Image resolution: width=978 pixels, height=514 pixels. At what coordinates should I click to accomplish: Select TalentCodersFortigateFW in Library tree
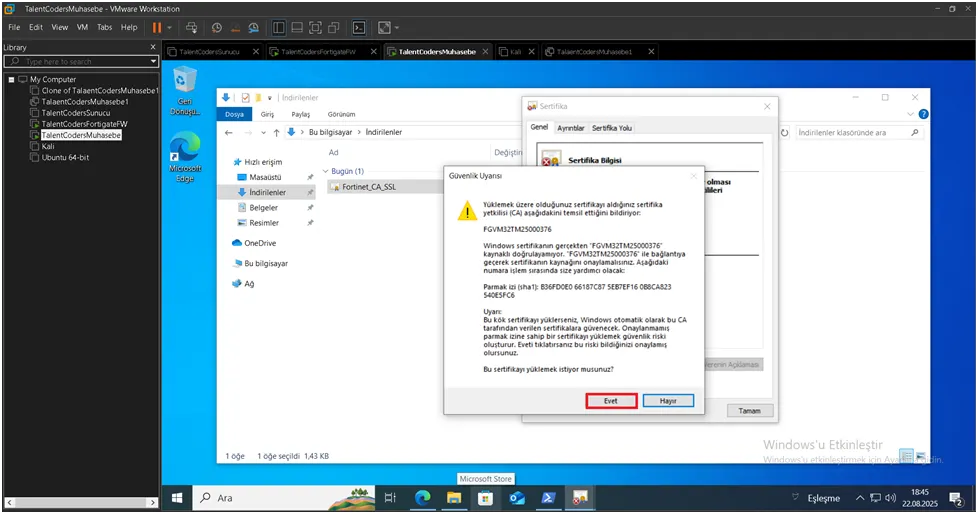pos(84,124)
